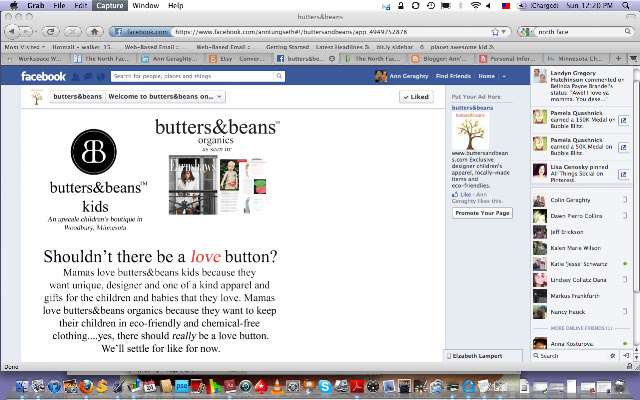Open the Trash in the Dock

620,386
